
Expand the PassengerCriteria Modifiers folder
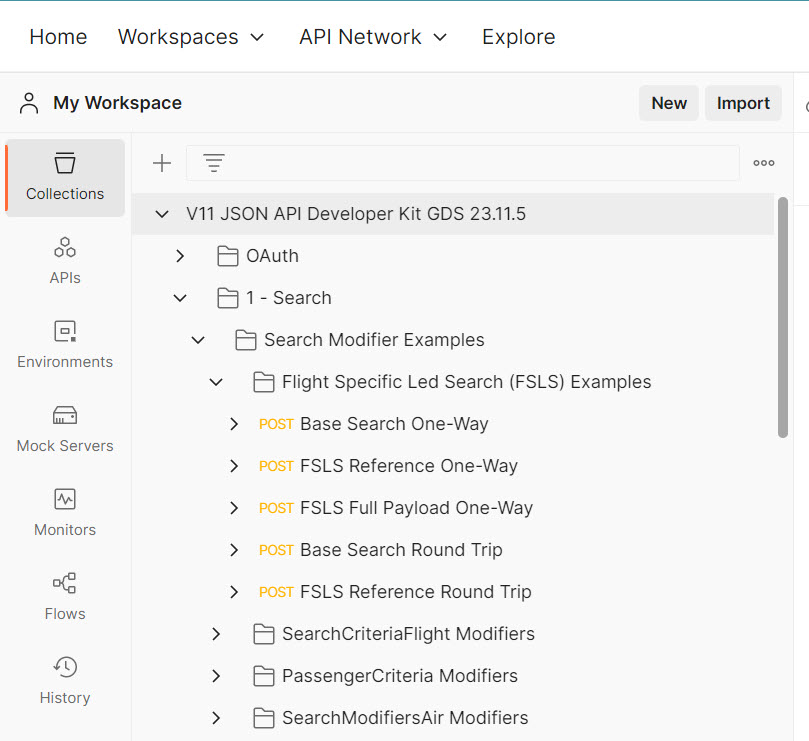pos(216,676)
